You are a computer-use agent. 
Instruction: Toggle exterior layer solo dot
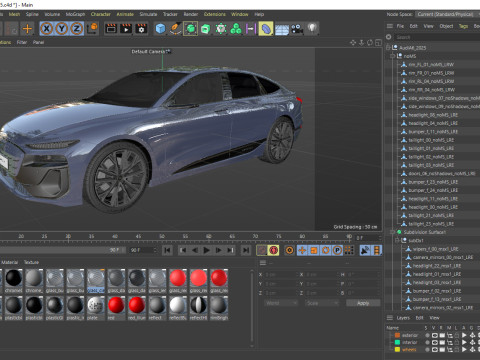[x=427, y=335]
